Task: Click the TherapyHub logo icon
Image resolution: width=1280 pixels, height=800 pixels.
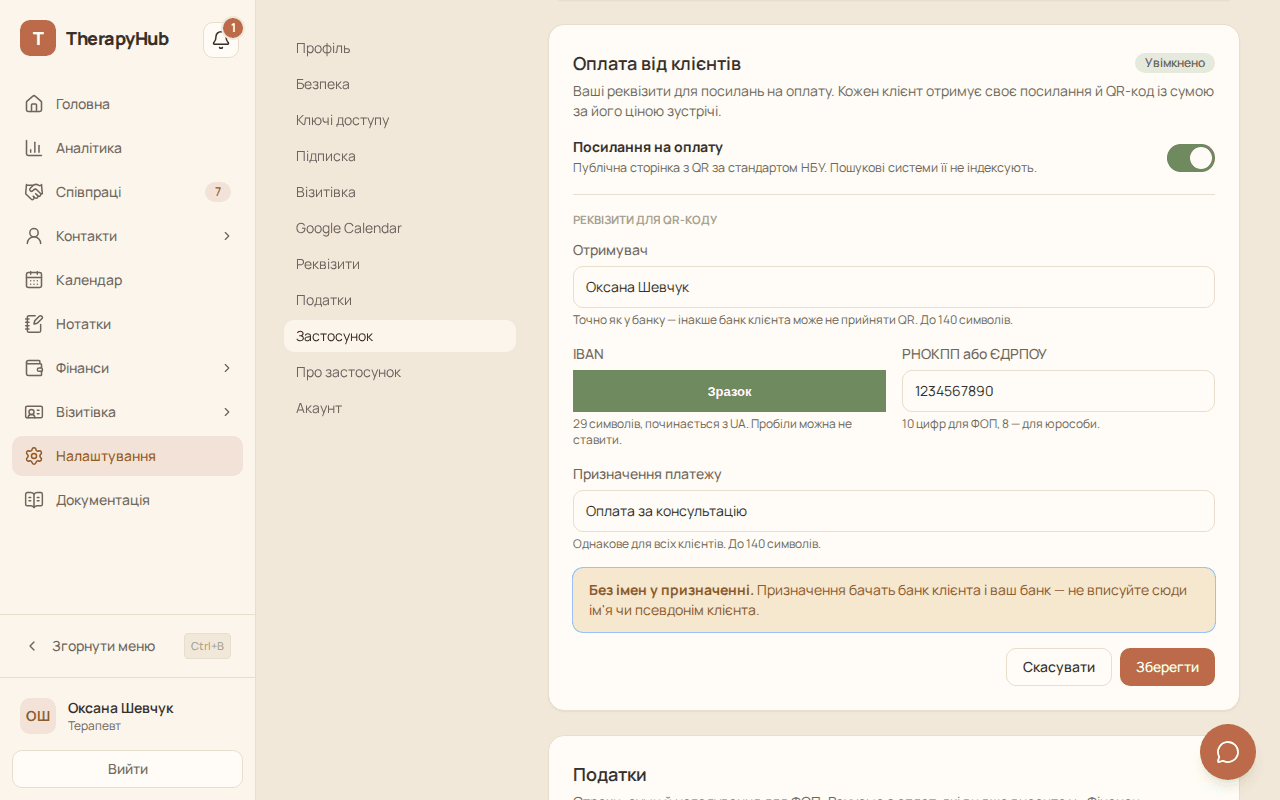Action: tap(38, 38)
